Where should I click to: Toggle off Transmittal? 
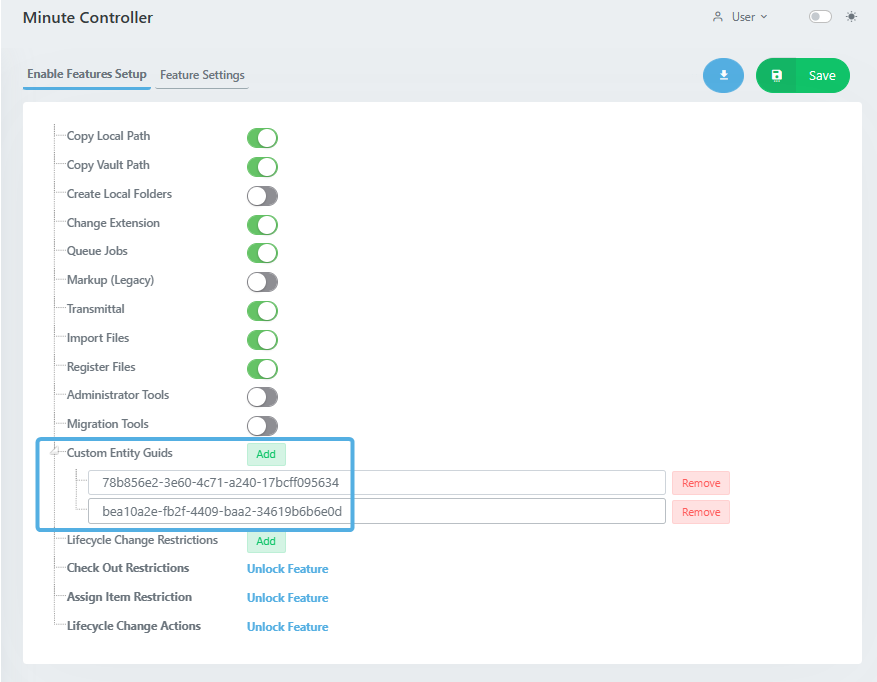(x=262, y=311)
